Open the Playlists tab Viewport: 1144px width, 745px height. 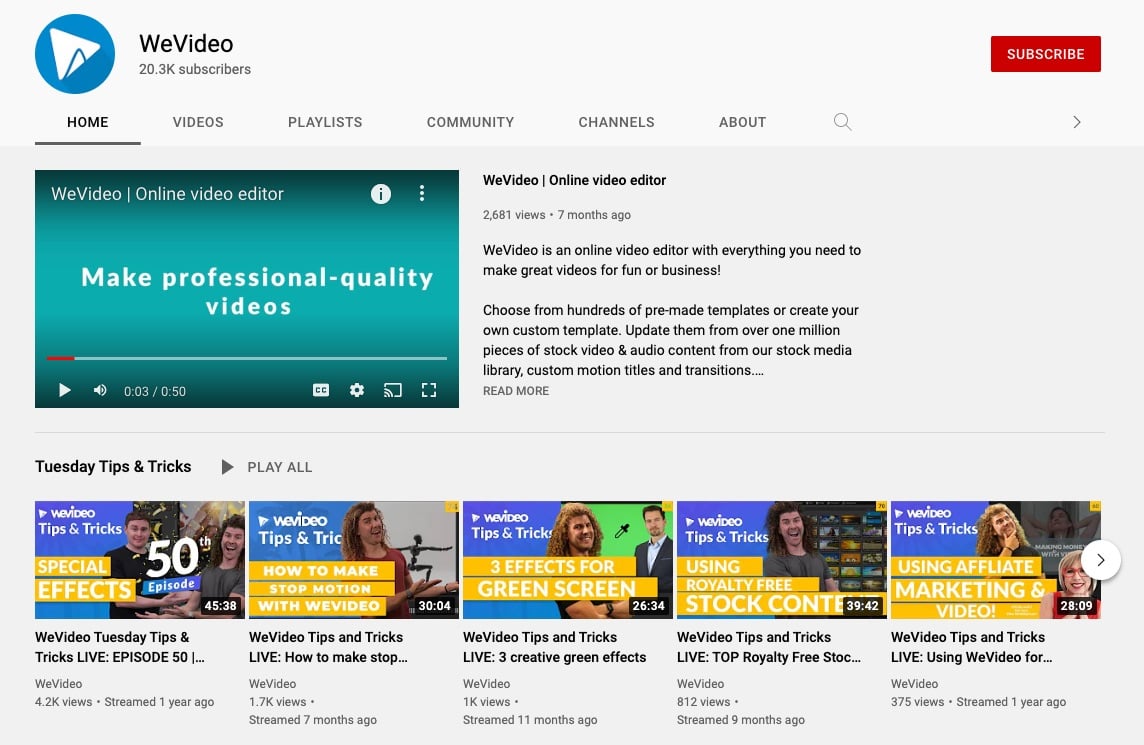pos(325,122)
